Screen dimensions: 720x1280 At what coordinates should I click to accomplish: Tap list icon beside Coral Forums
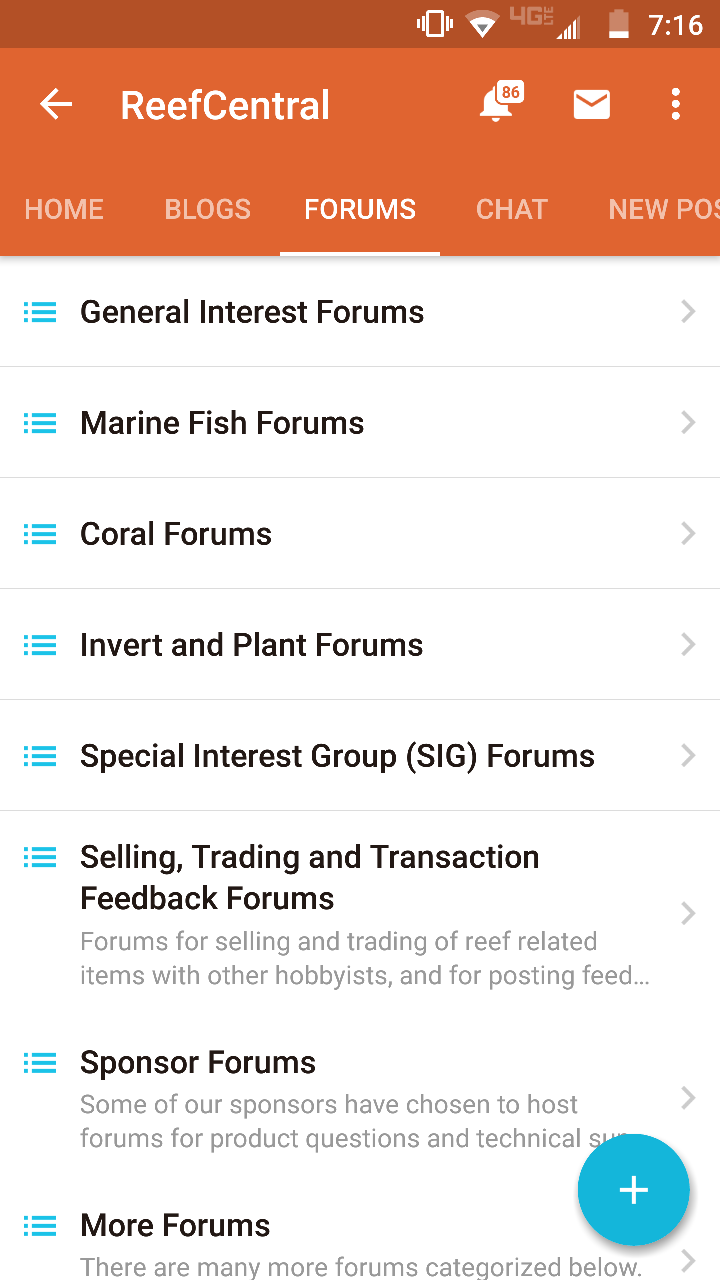40,534
